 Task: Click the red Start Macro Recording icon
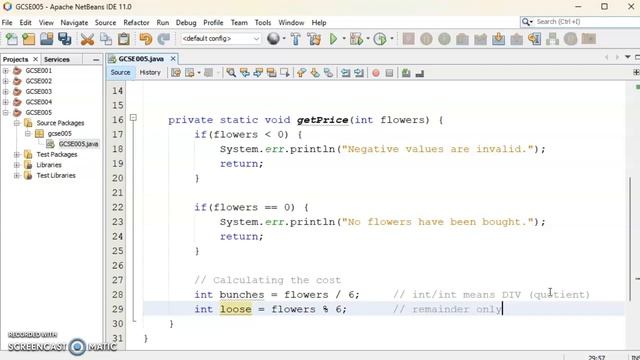click(376, 73)
